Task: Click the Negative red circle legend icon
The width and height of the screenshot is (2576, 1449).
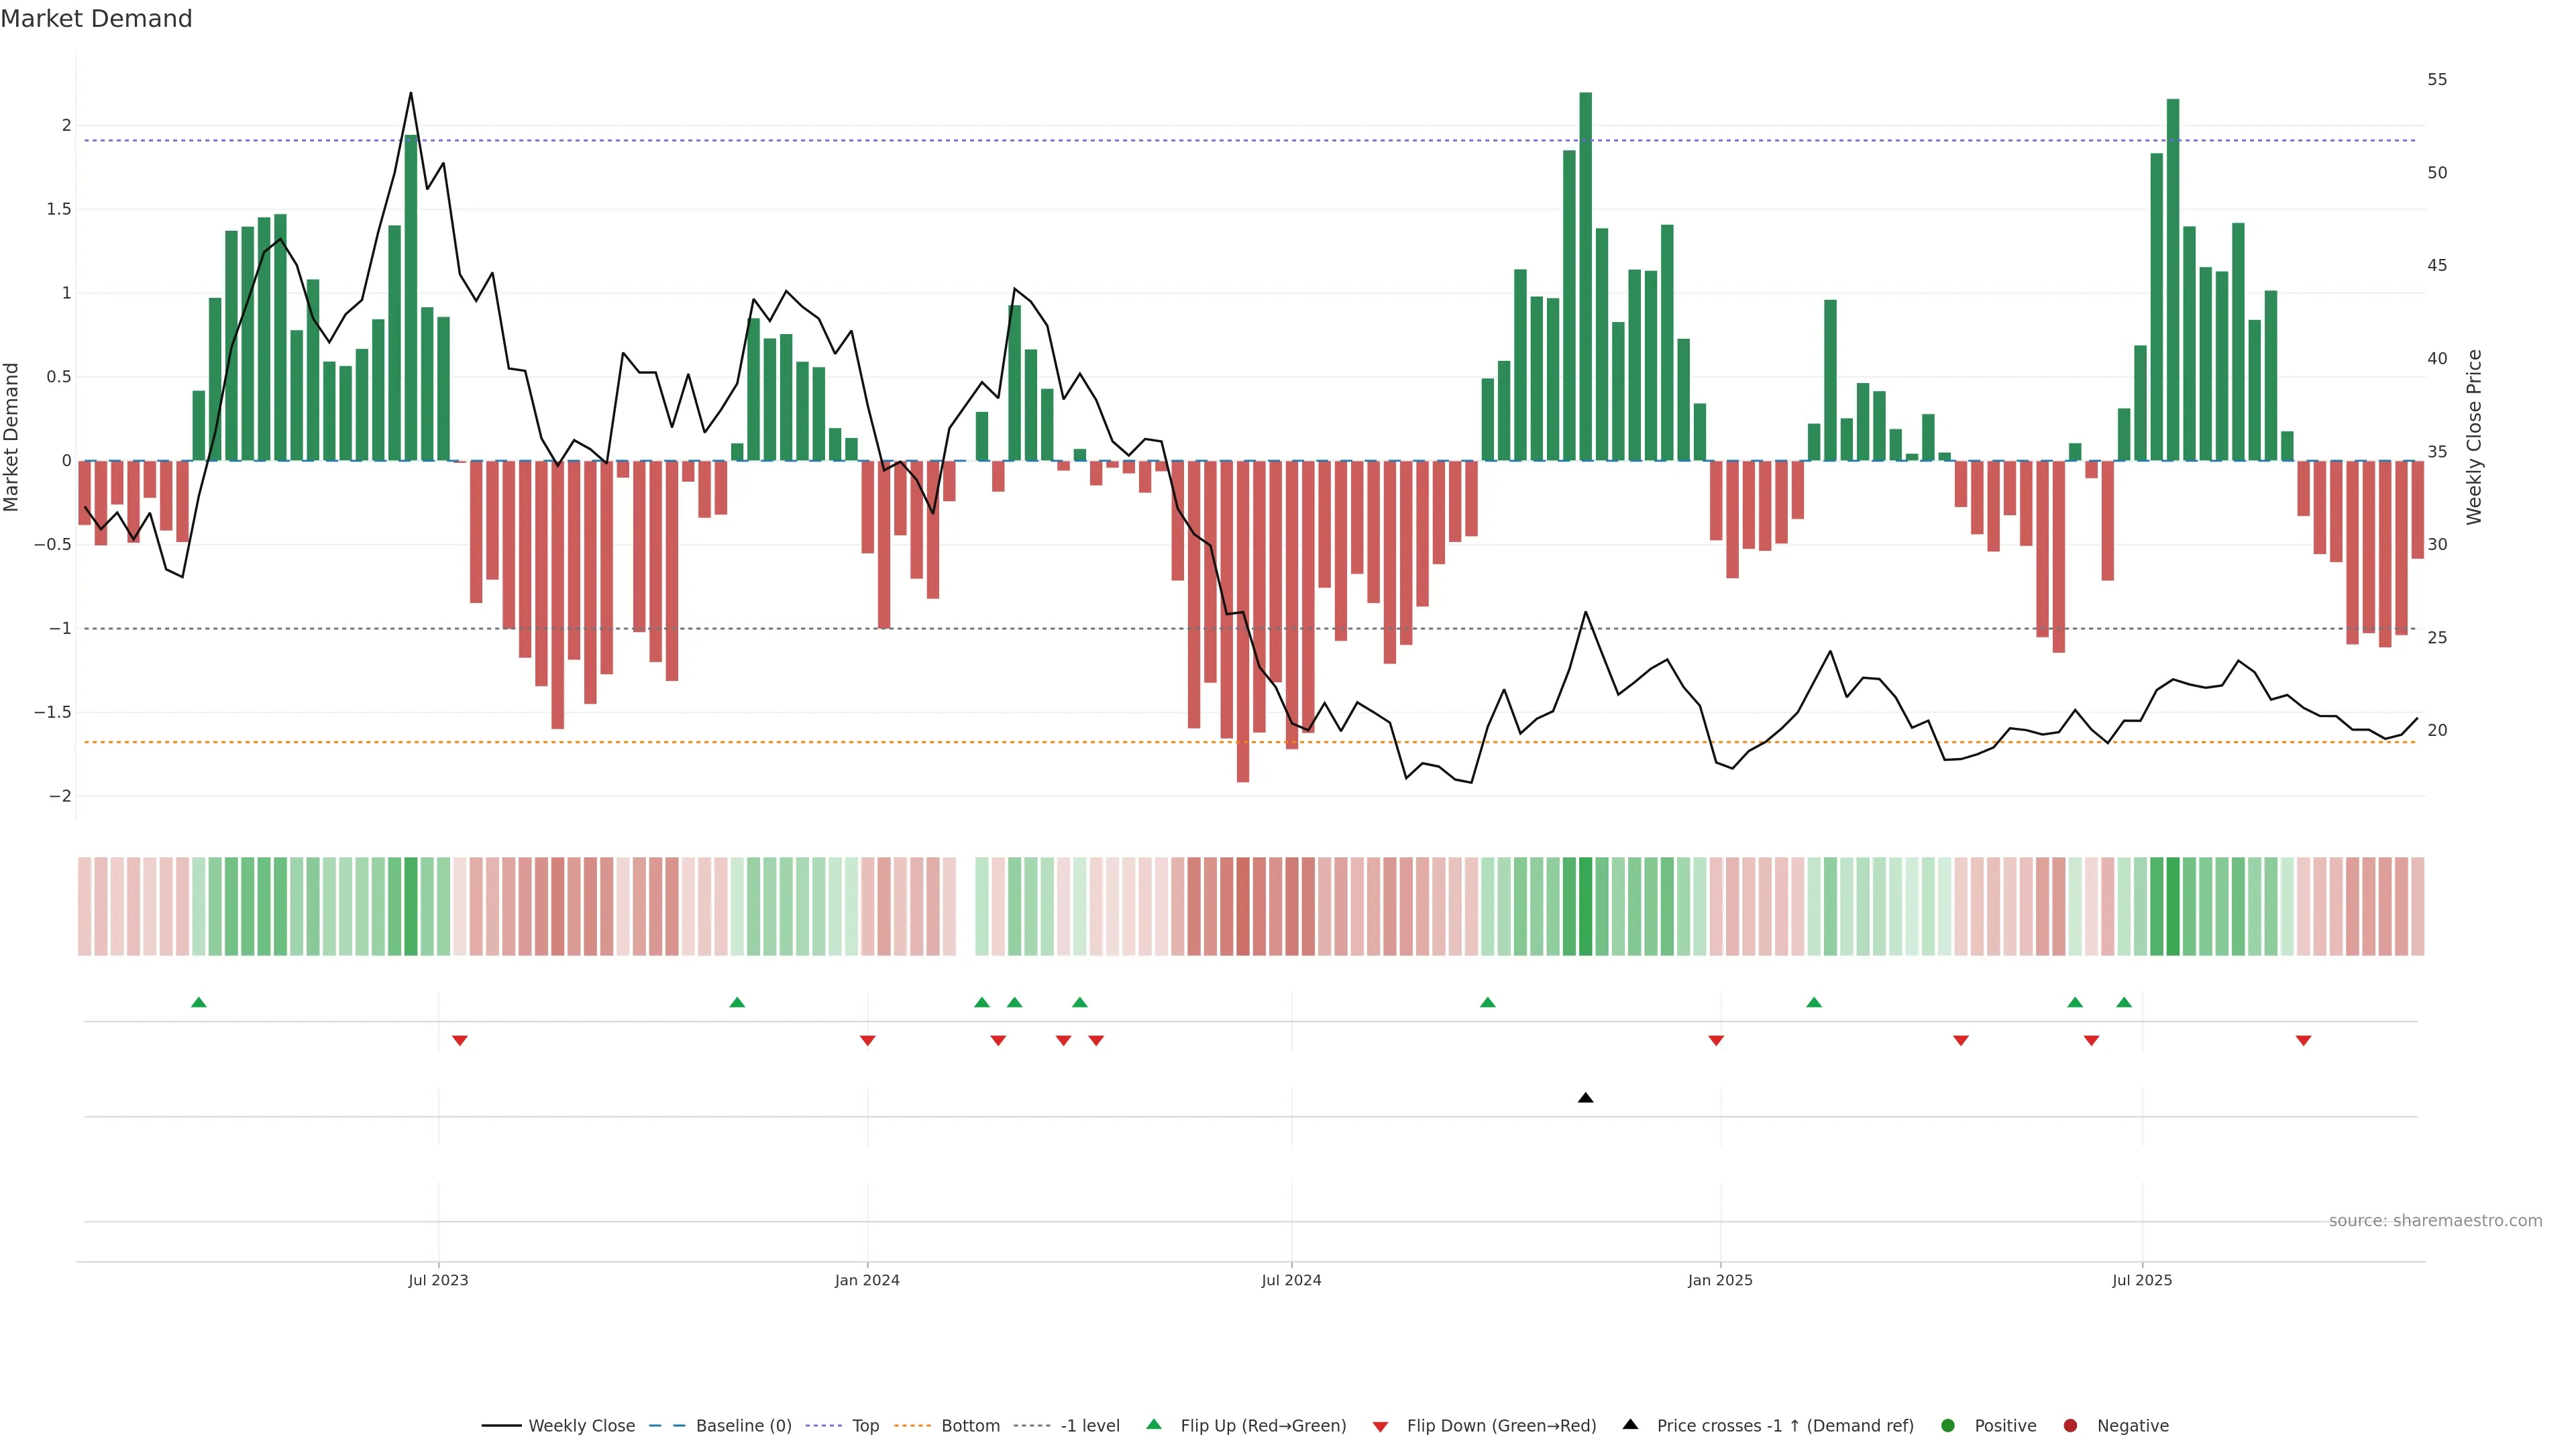Action: click(x=2070, y=1426)
